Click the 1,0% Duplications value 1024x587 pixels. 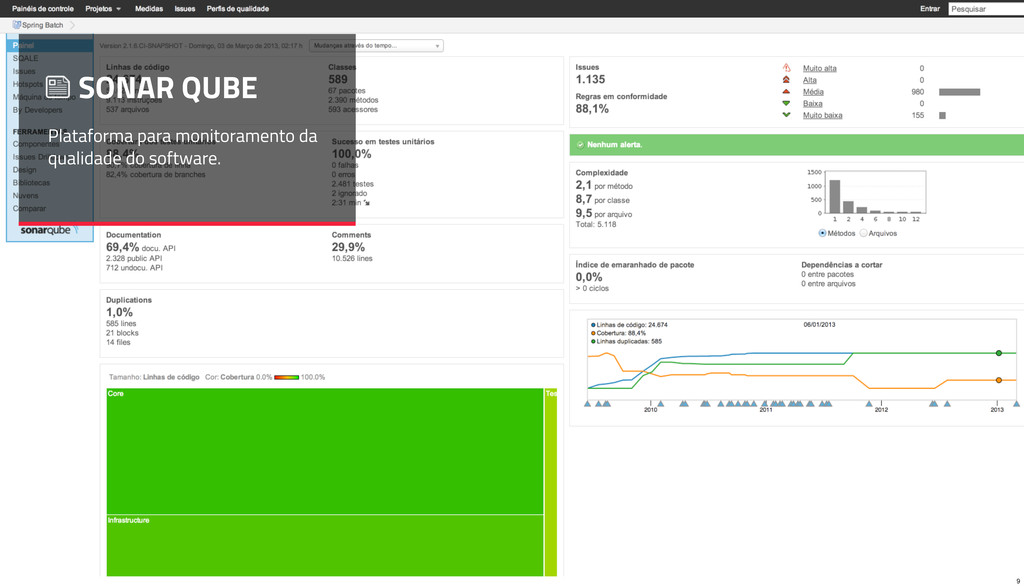120,312
